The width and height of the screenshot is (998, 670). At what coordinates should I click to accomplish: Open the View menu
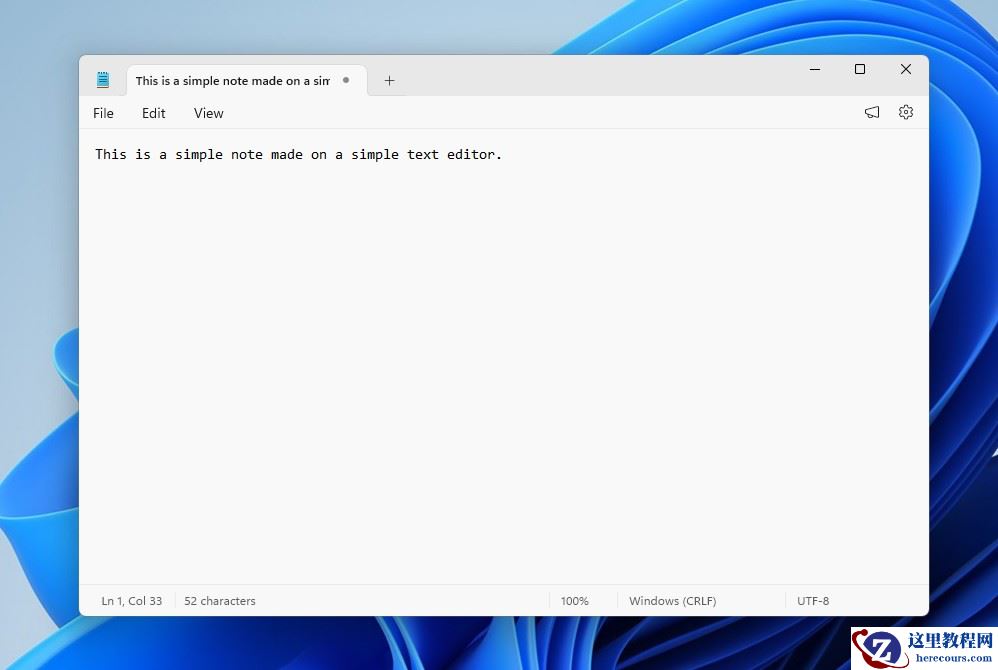[208, 113]
